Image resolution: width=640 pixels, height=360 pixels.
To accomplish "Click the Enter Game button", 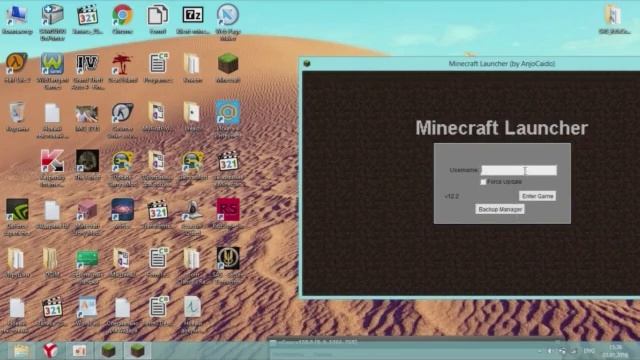I will click(538, 196).
